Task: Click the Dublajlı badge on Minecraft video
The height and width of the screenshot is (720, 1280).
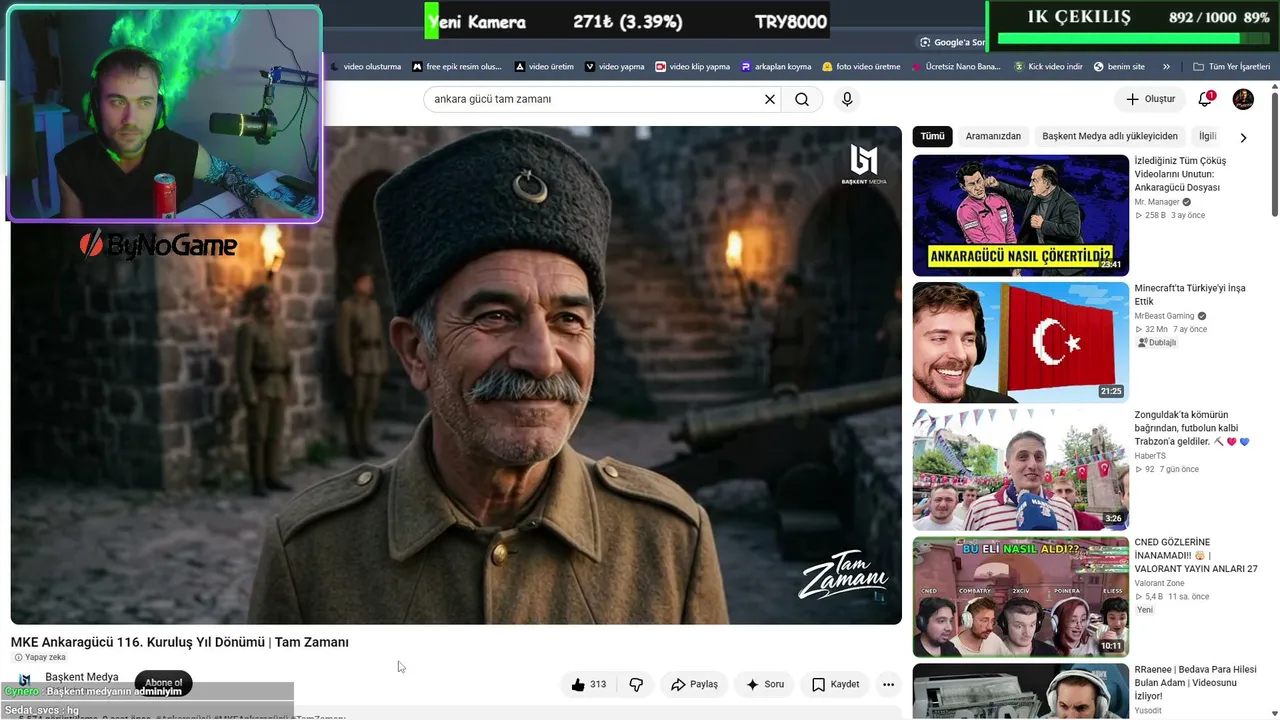Action: [1157, 343]
